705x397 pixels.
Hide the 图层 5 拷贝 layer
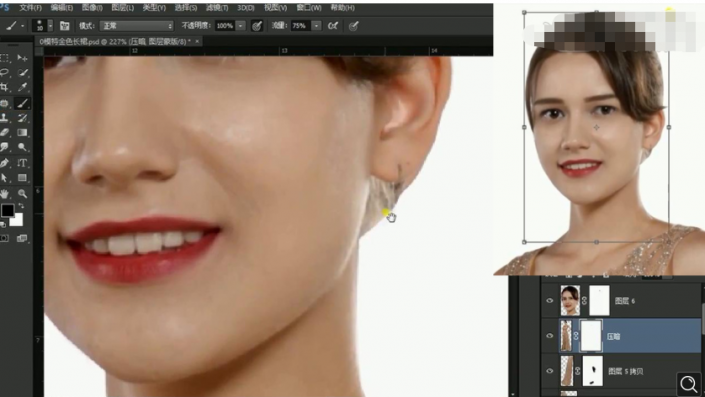click(549, 371)
